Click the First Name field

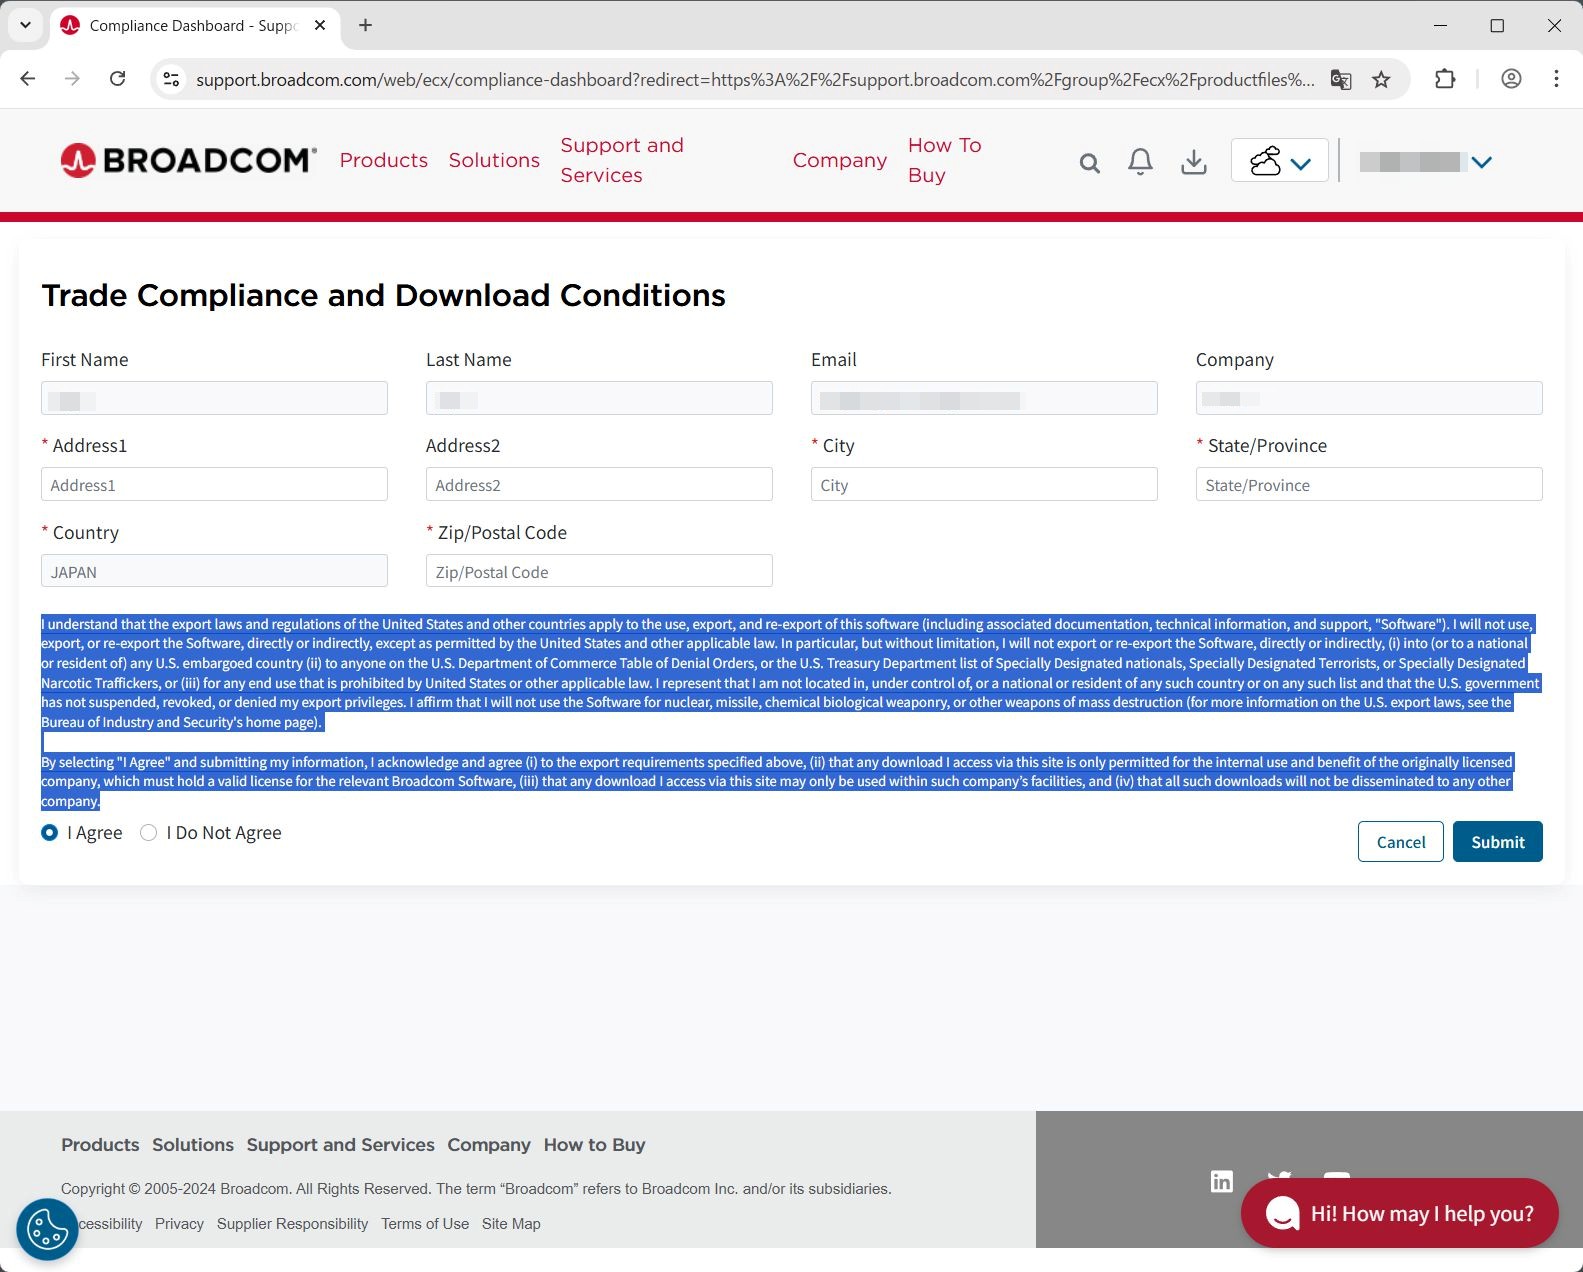coord(214,398)
